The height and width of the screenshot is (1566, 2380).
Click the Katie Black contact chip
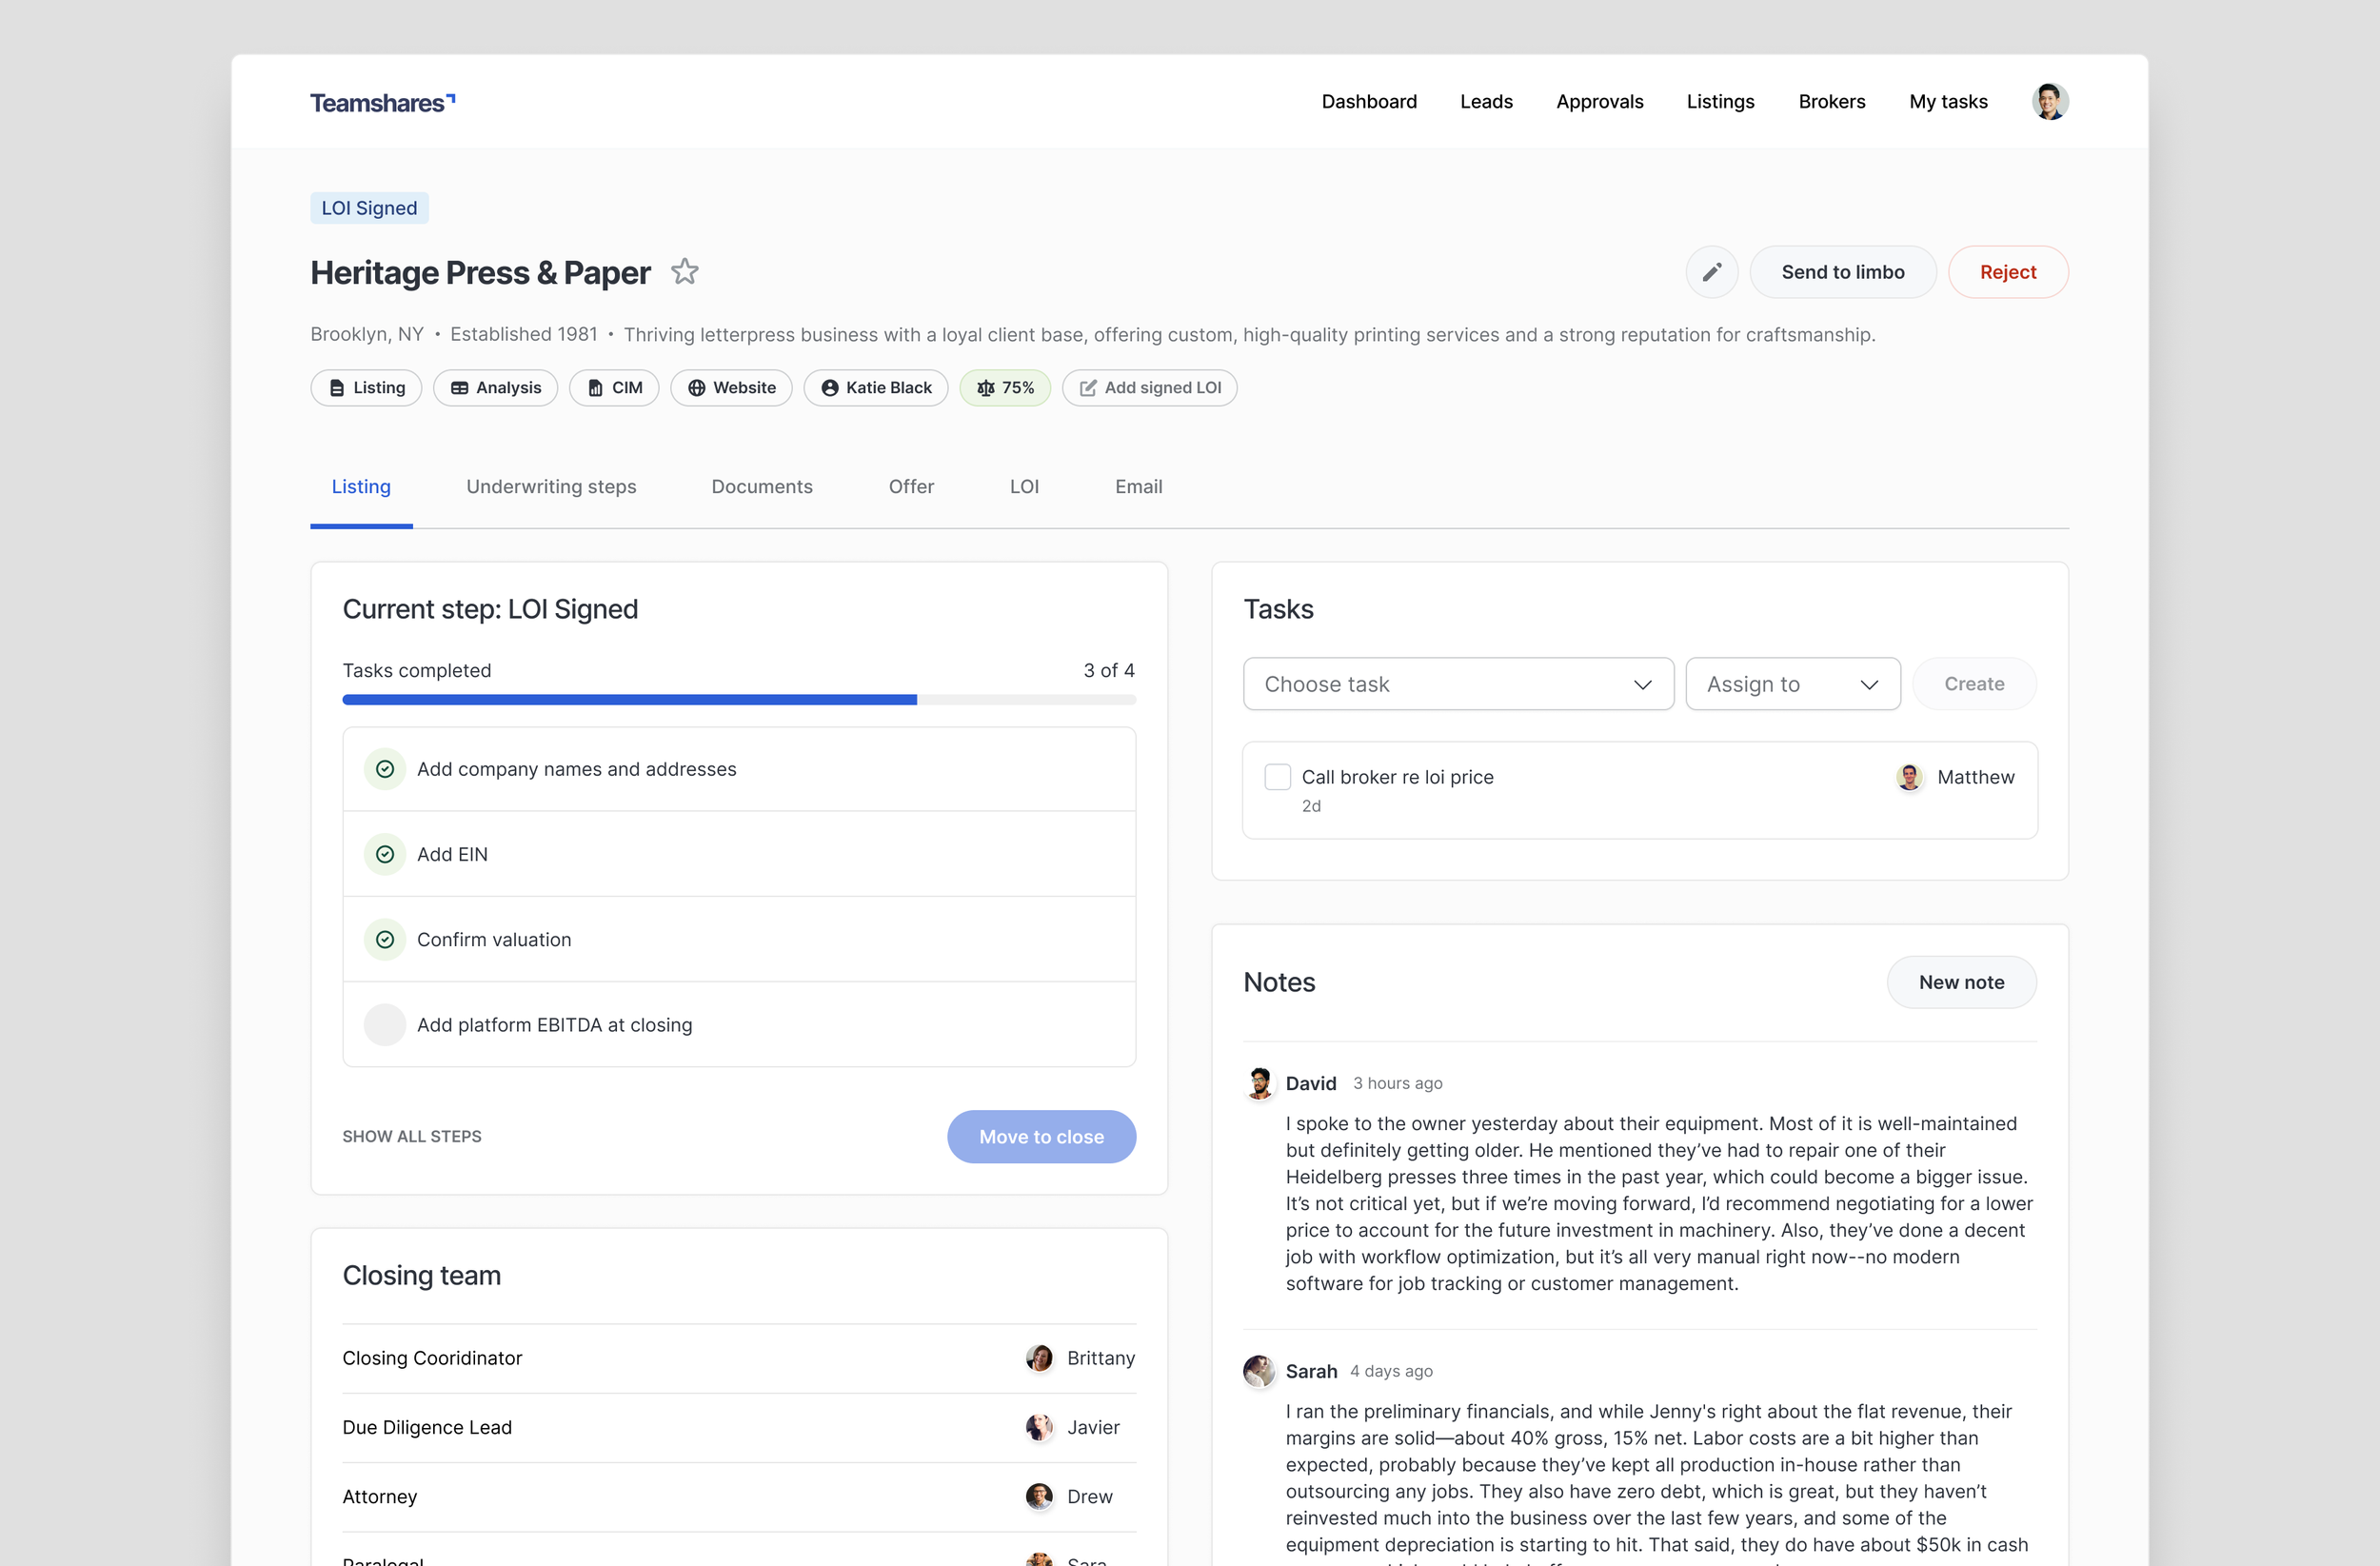[875, 388]
